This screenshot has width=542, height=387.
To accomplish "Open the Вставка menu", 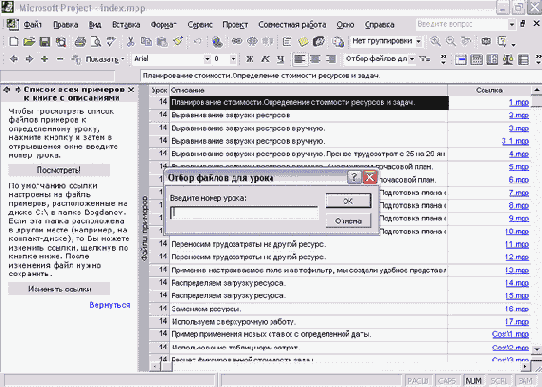I will tap(126, 25).
